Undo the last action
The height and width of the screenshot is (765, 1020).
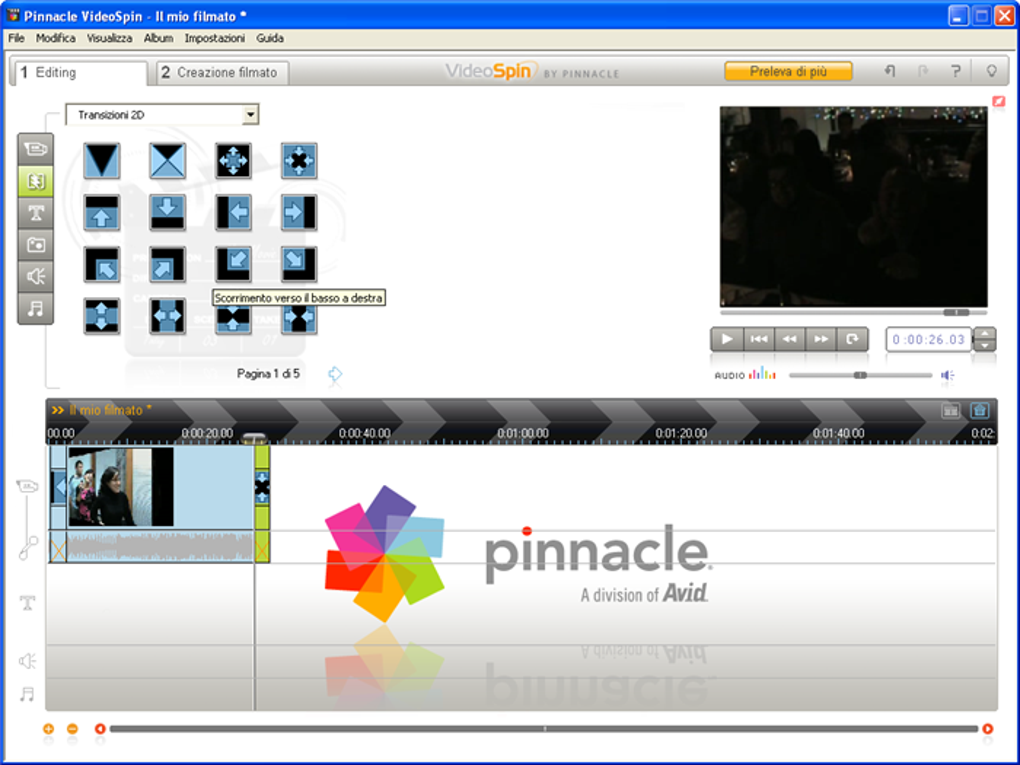(x=889, y=71)
